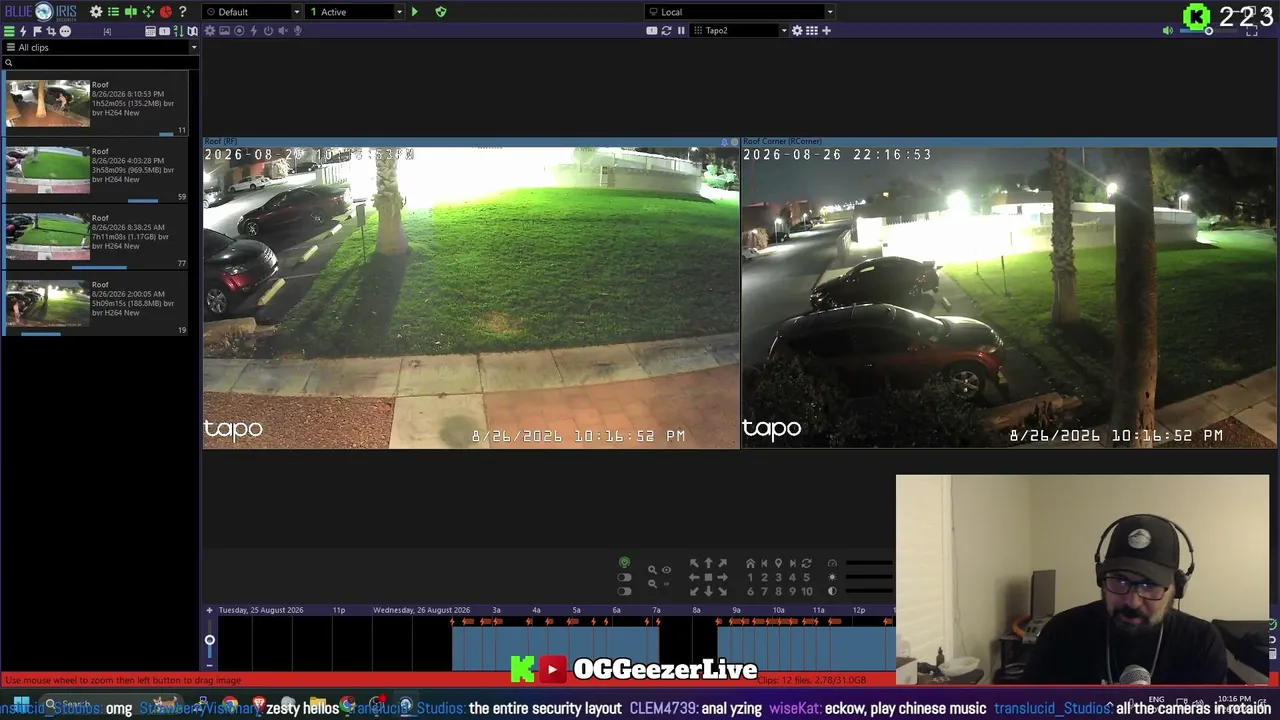Toggle the eye icon in the PTZ panel

click(x=666, y=570)
